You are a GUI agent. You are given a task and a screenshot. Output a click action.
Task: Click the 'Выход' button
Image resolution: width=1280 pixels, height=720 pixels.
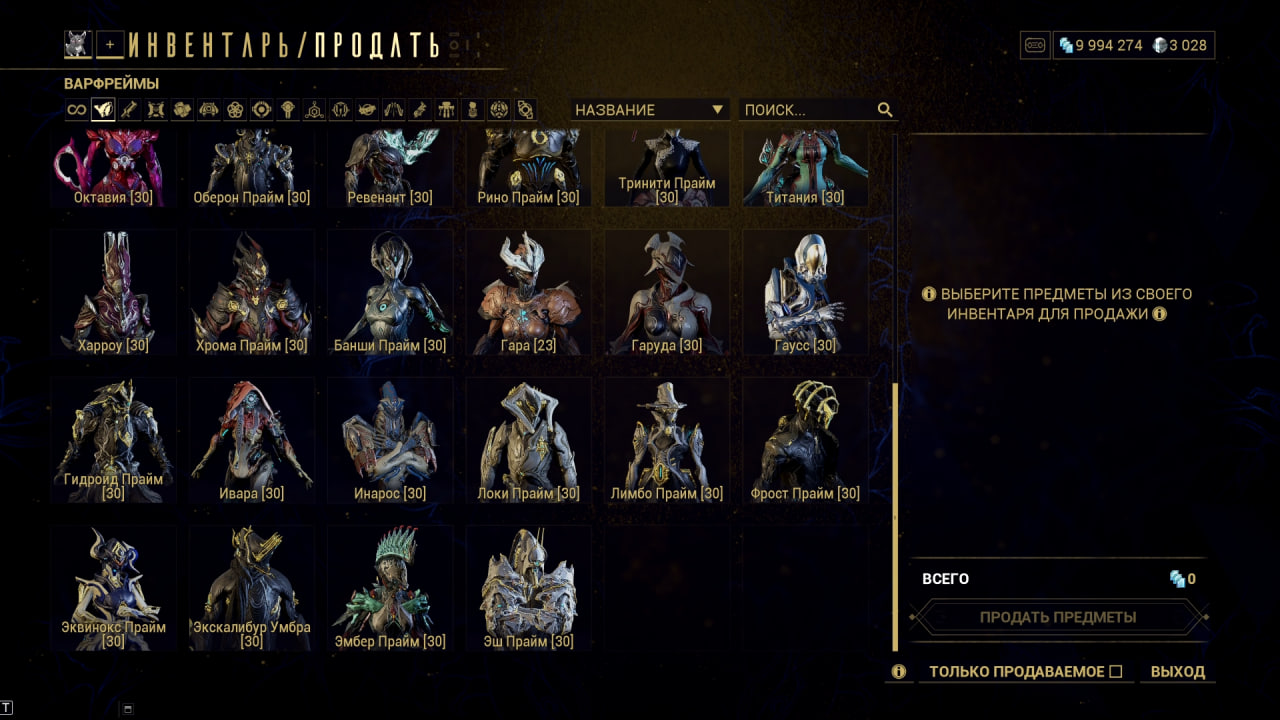[1178, 672]
